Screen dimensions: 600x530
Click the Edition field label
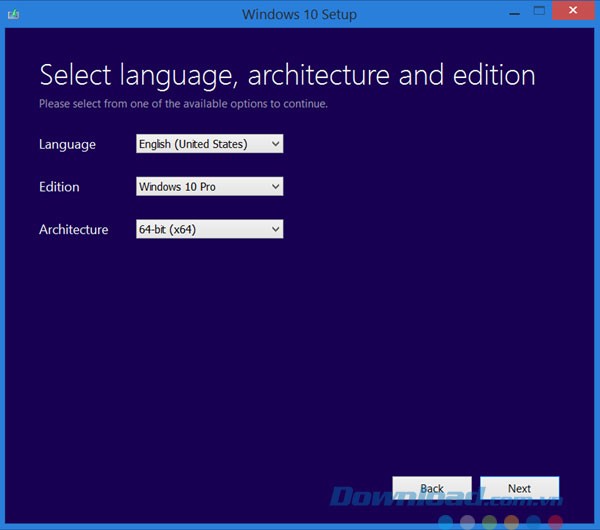(x=59, y=187)
